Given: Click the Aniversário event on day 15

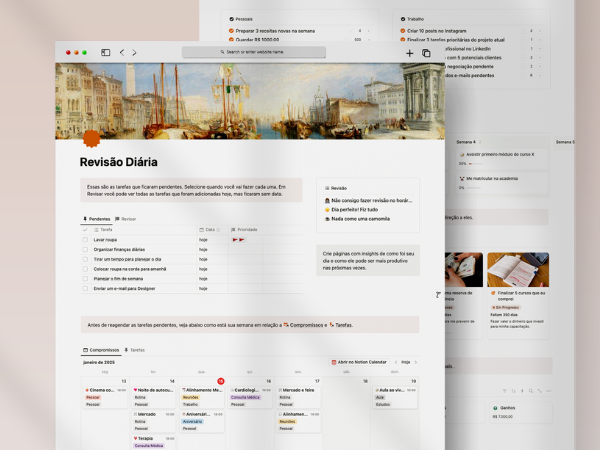Looking at the screenshot, I should (x=202, y=421).
